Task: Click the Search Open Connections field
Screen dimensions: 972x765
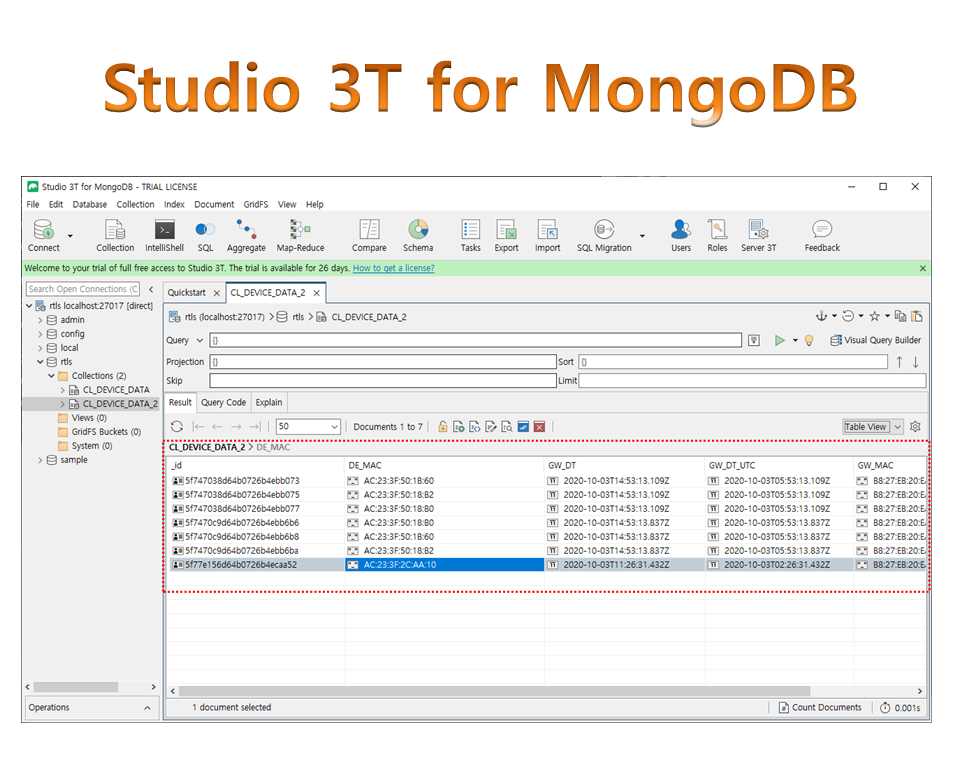Action: coord(82,289)
